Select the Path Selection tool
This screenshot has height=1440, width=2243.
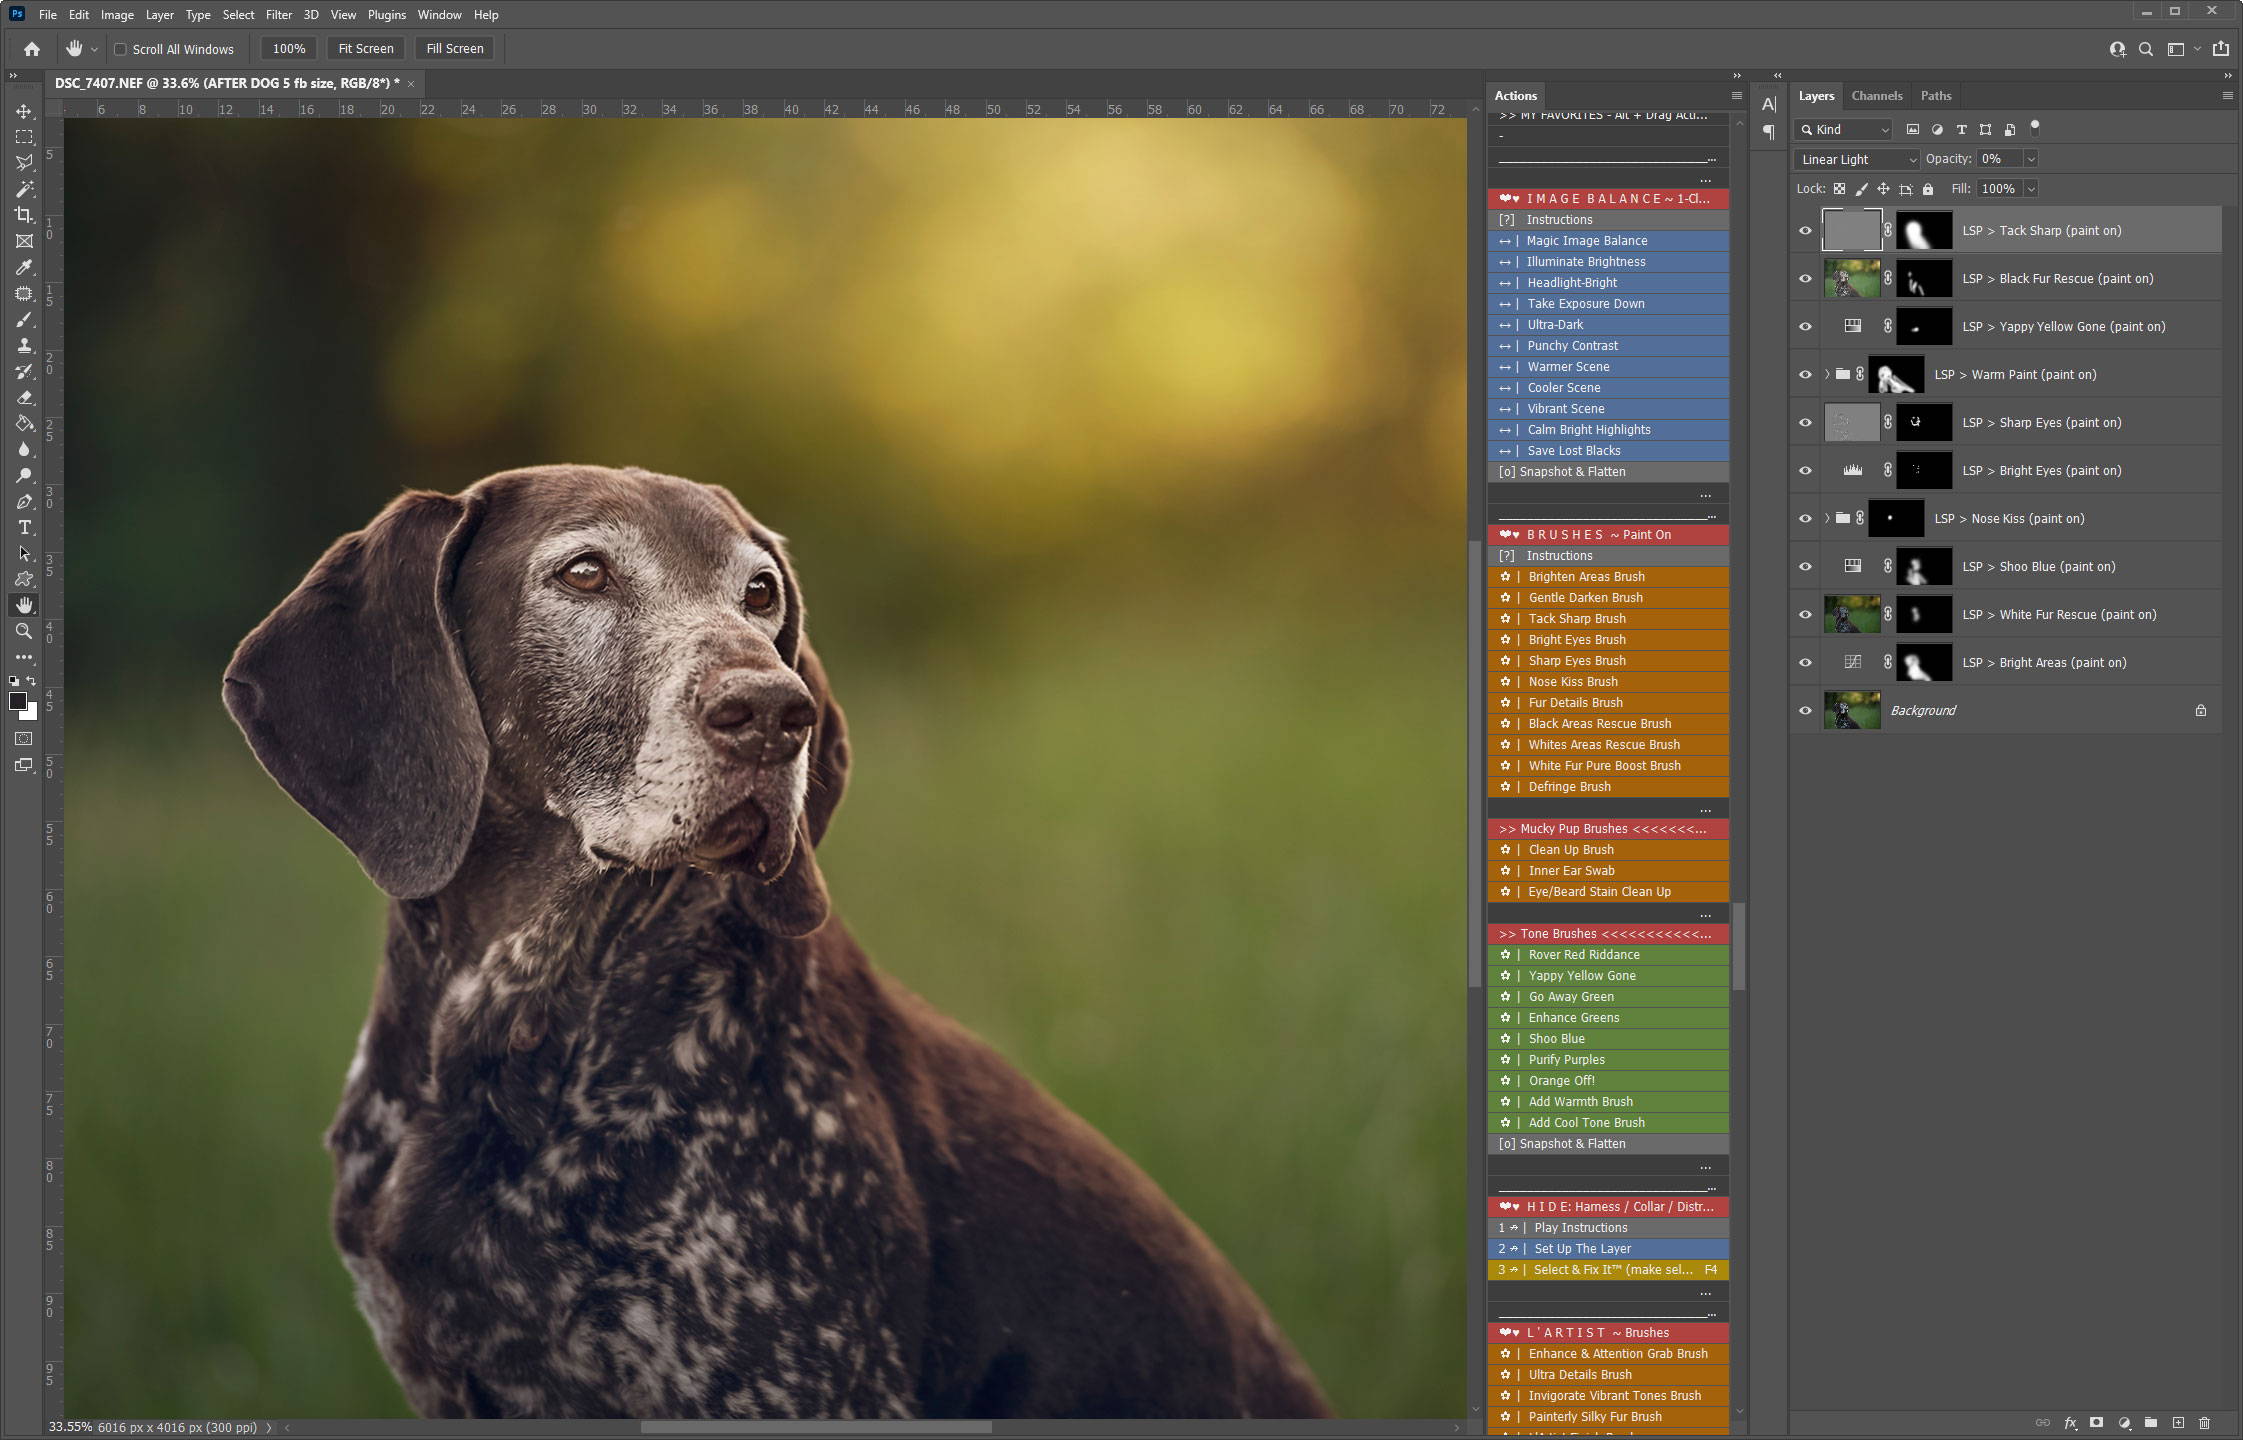24,554
